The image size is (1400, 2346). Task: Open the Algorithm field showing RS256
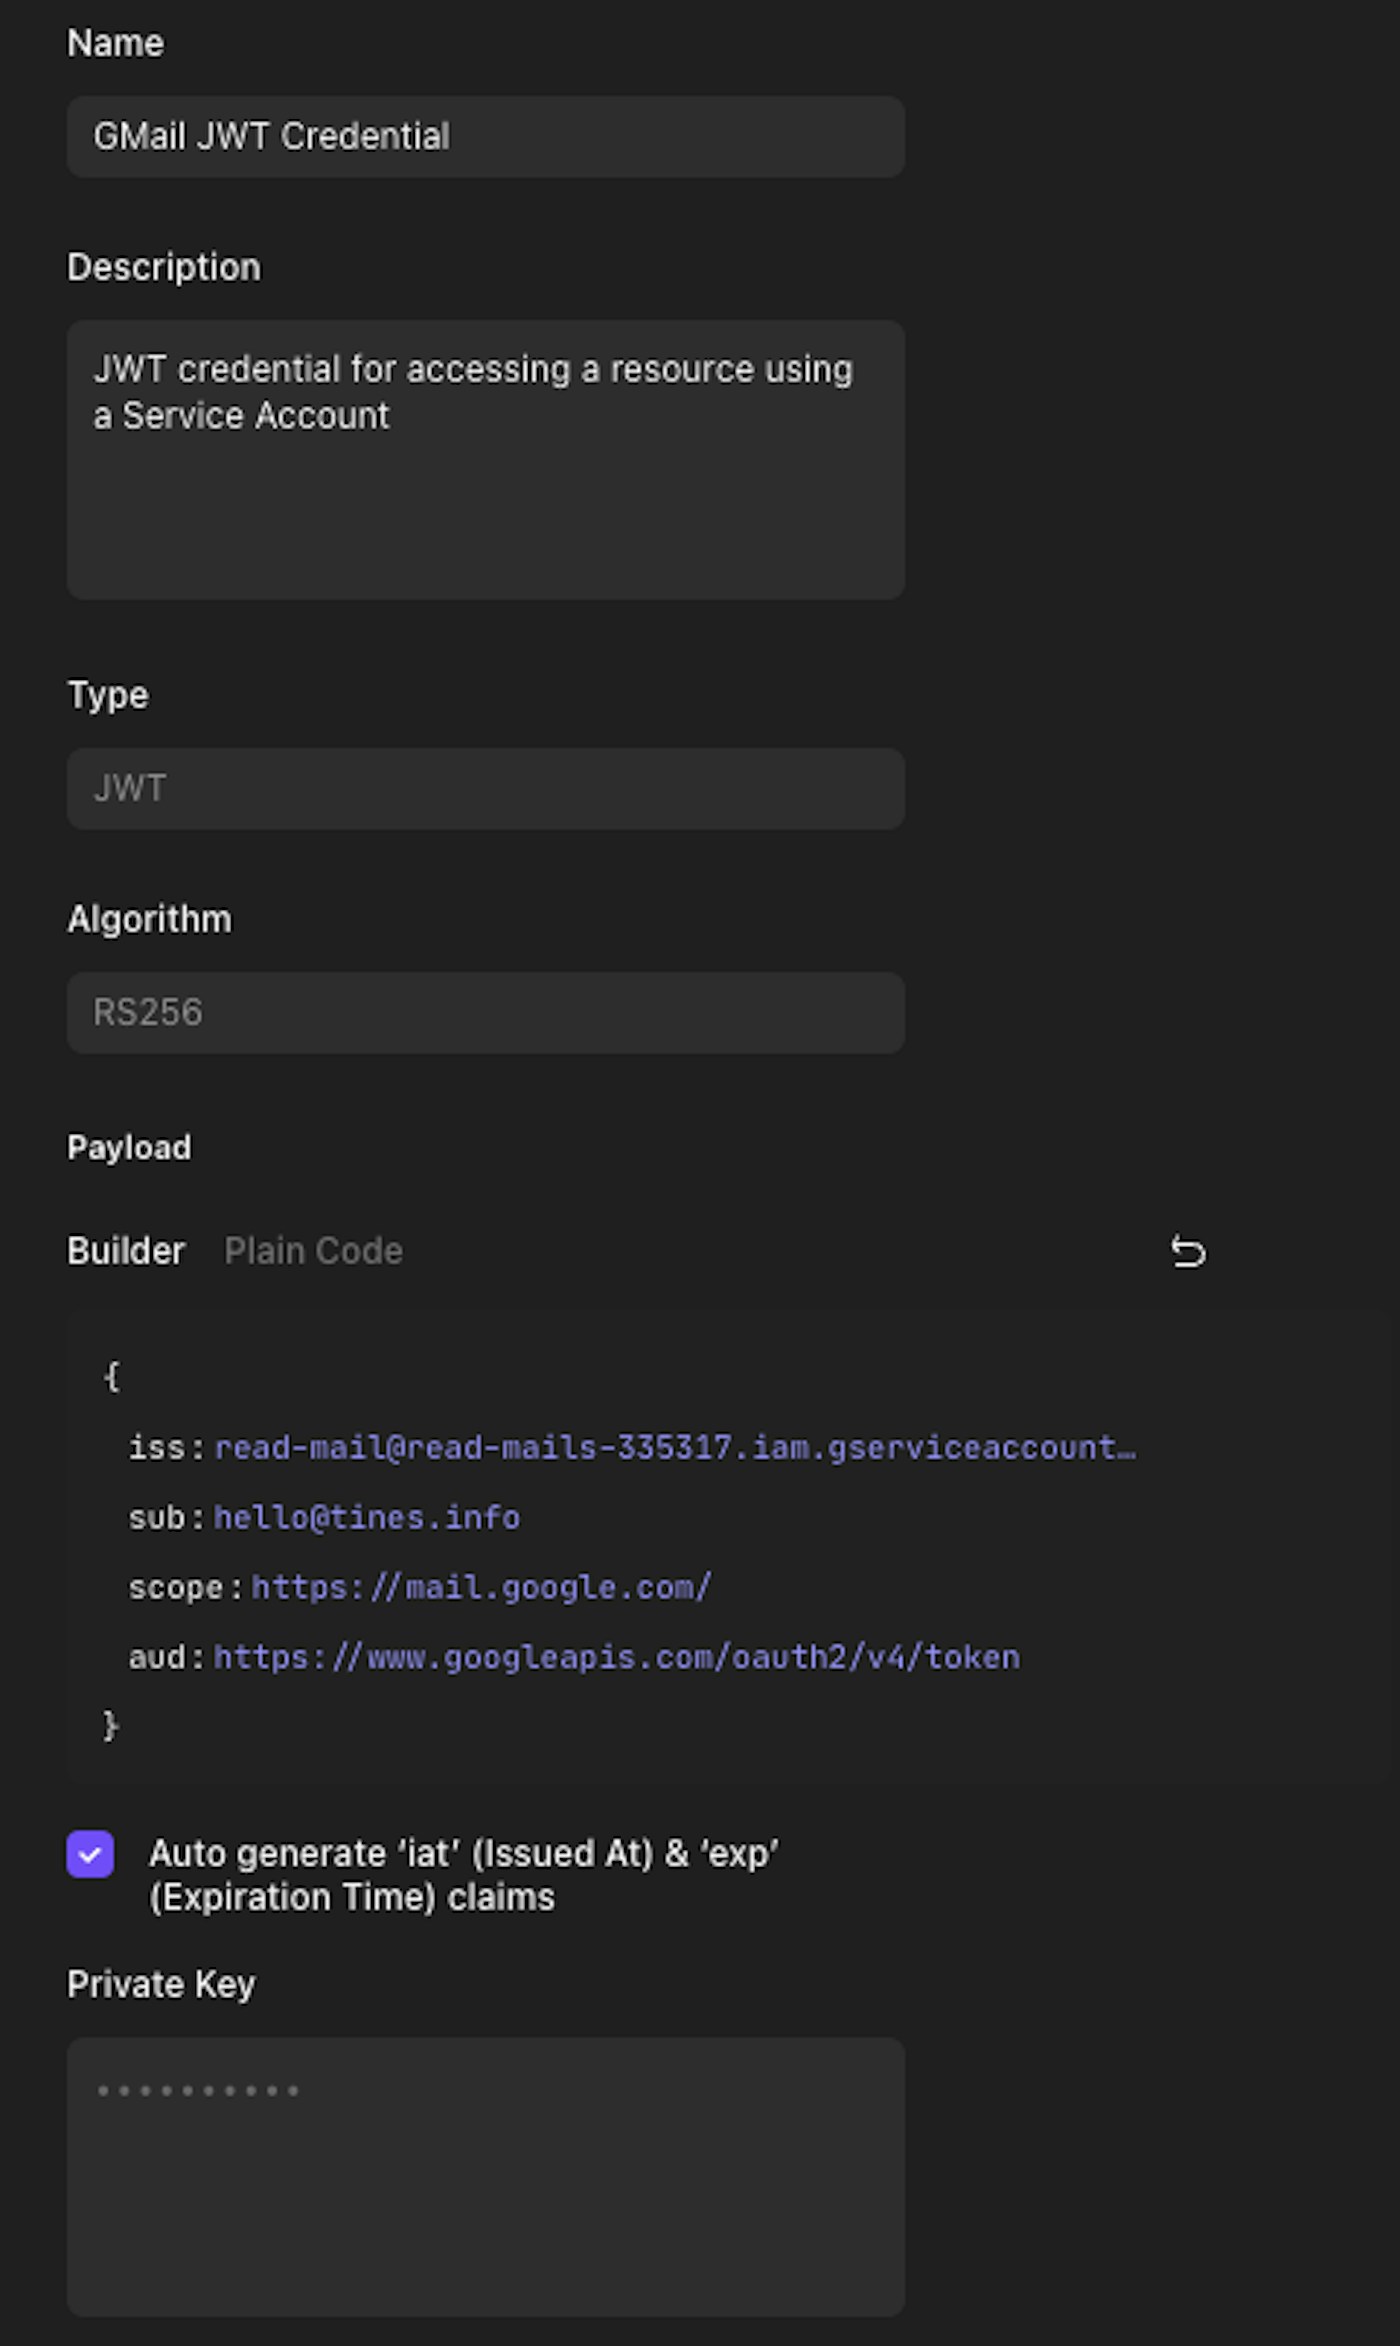click(486, 1013)
